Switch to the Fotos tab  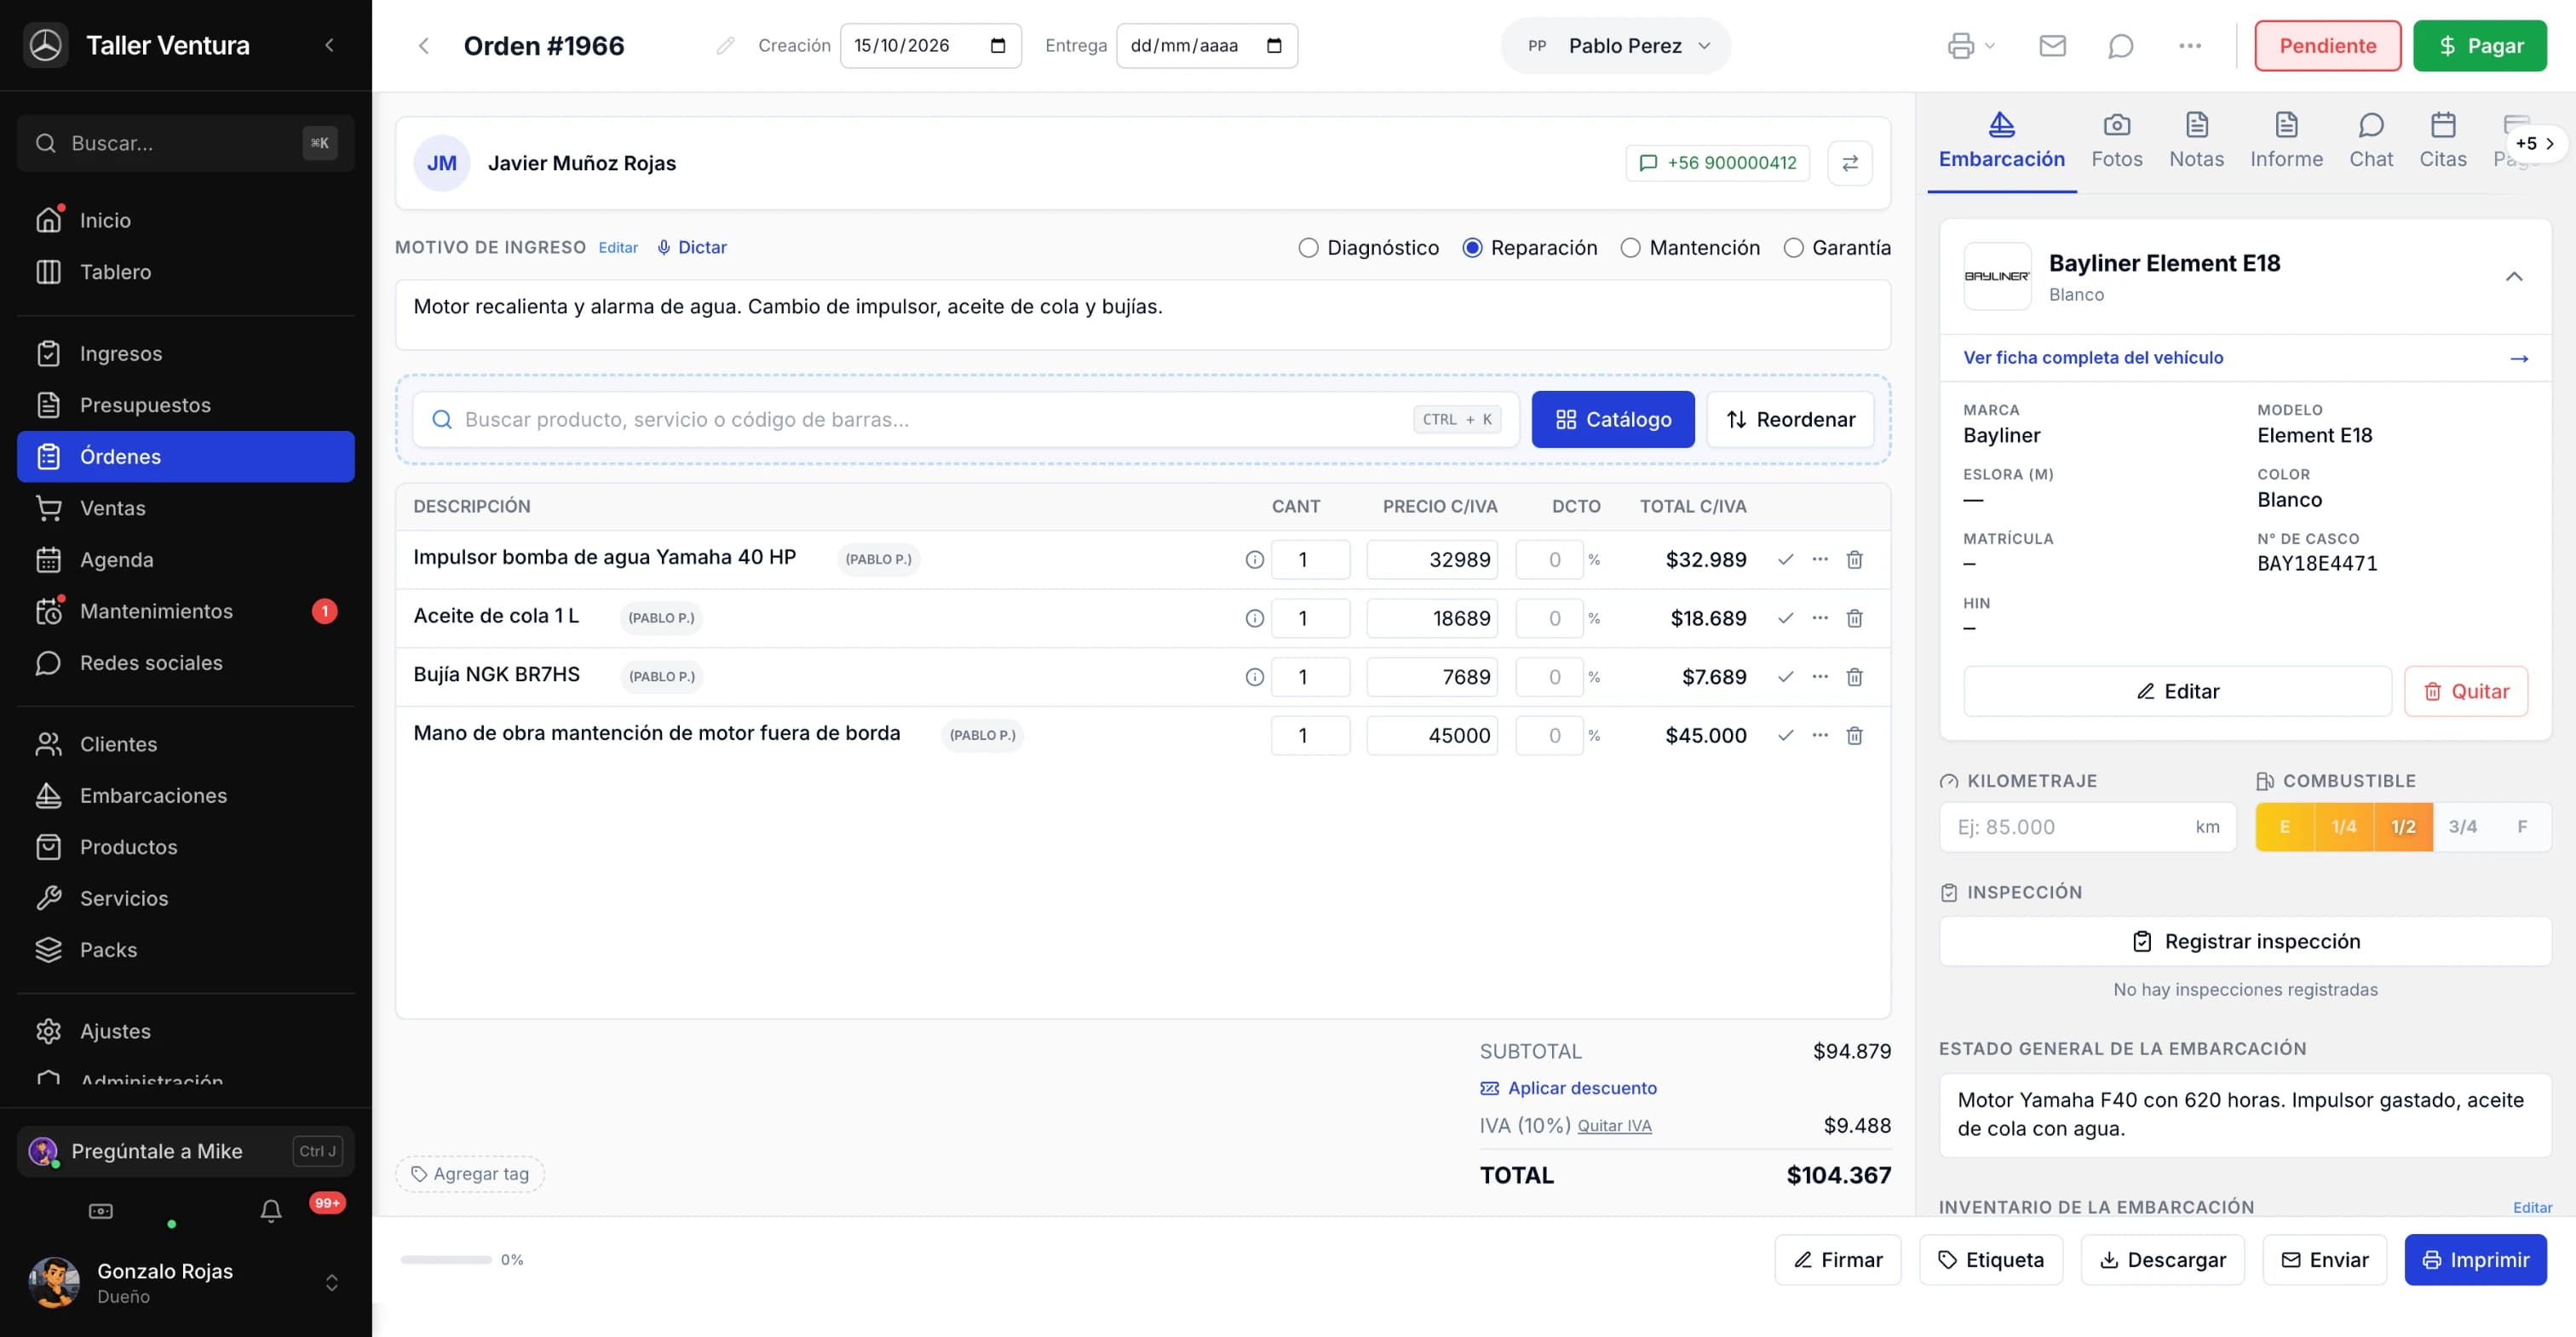tap(2116, 142)
